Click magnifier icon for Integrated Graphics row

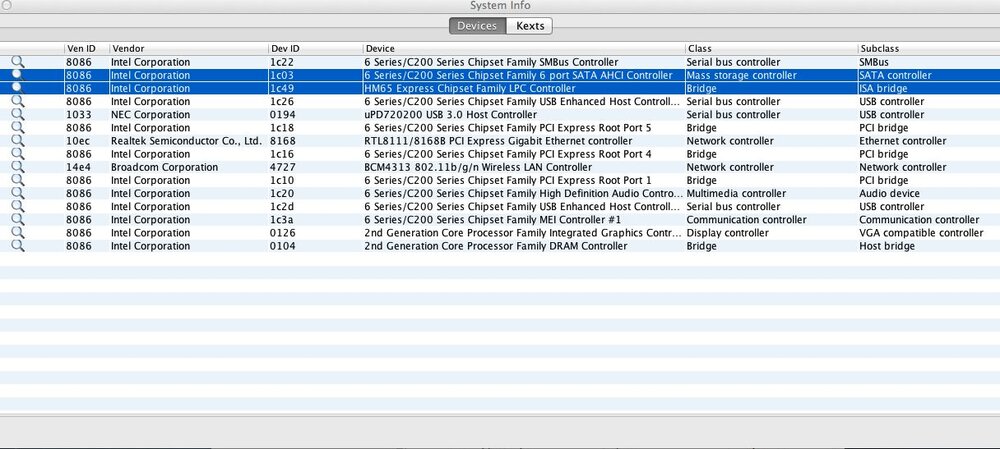tap(17, 233)
